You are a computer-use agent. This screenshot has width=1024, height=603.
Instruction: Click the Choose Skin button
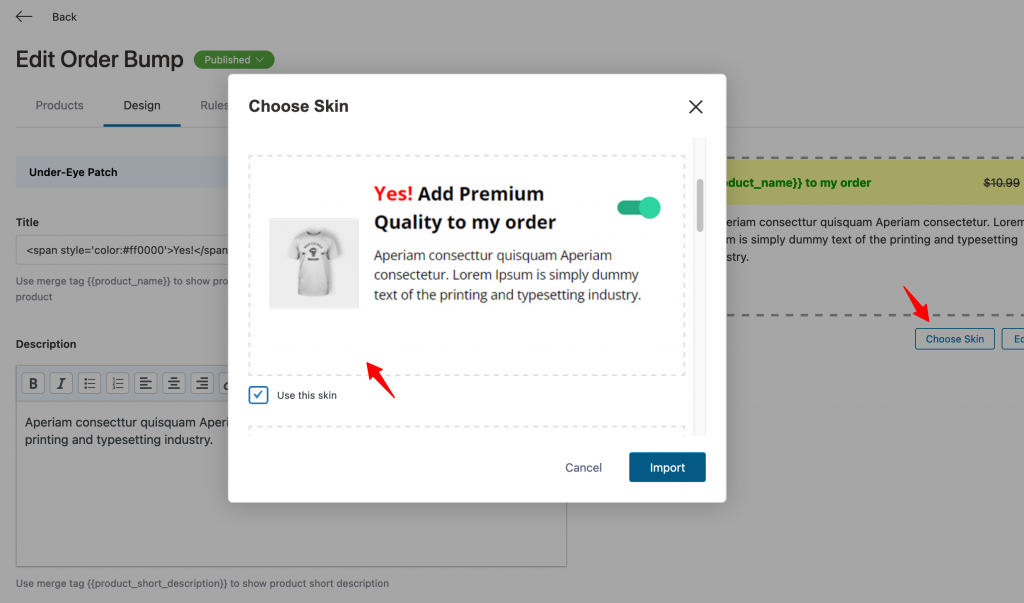point(954,339)
